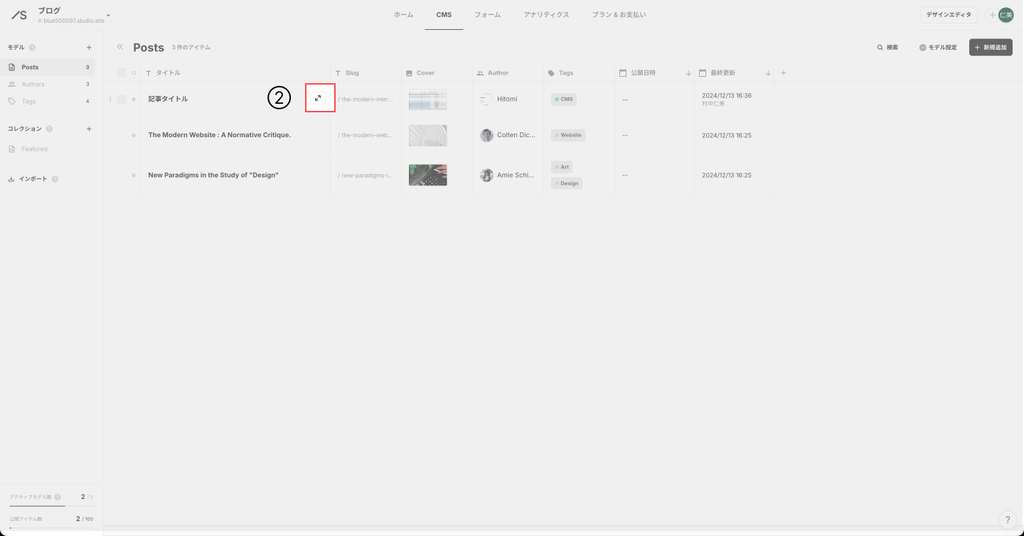Click the plus icon next to コレクション
The height and width of the screenshot is (536, 1024).
point(89,129)
